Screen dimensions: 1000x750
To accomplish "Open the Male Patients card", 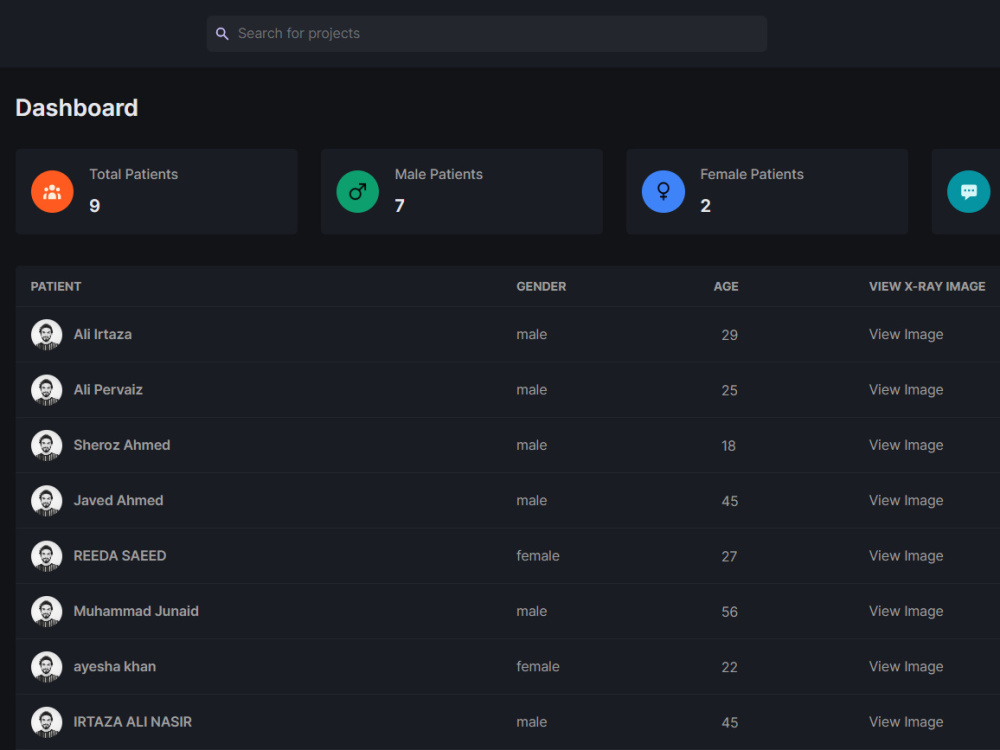I will tap(462, 191).
